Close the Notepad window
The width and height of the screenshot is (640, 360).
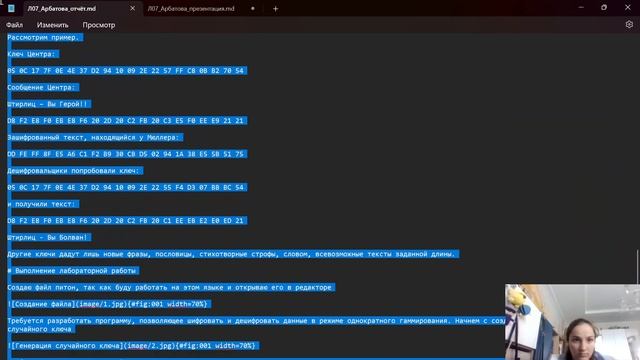click(x=628, y=7)
